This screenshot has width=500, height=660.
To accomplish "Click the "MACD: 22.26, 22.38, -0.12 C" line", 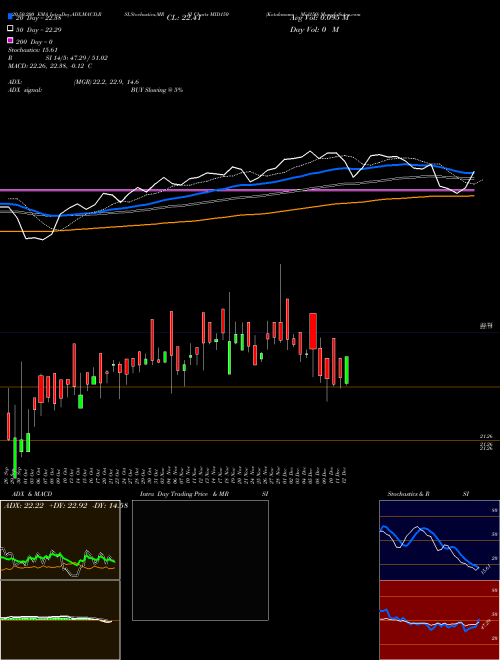I will click(x=50, y=66).
